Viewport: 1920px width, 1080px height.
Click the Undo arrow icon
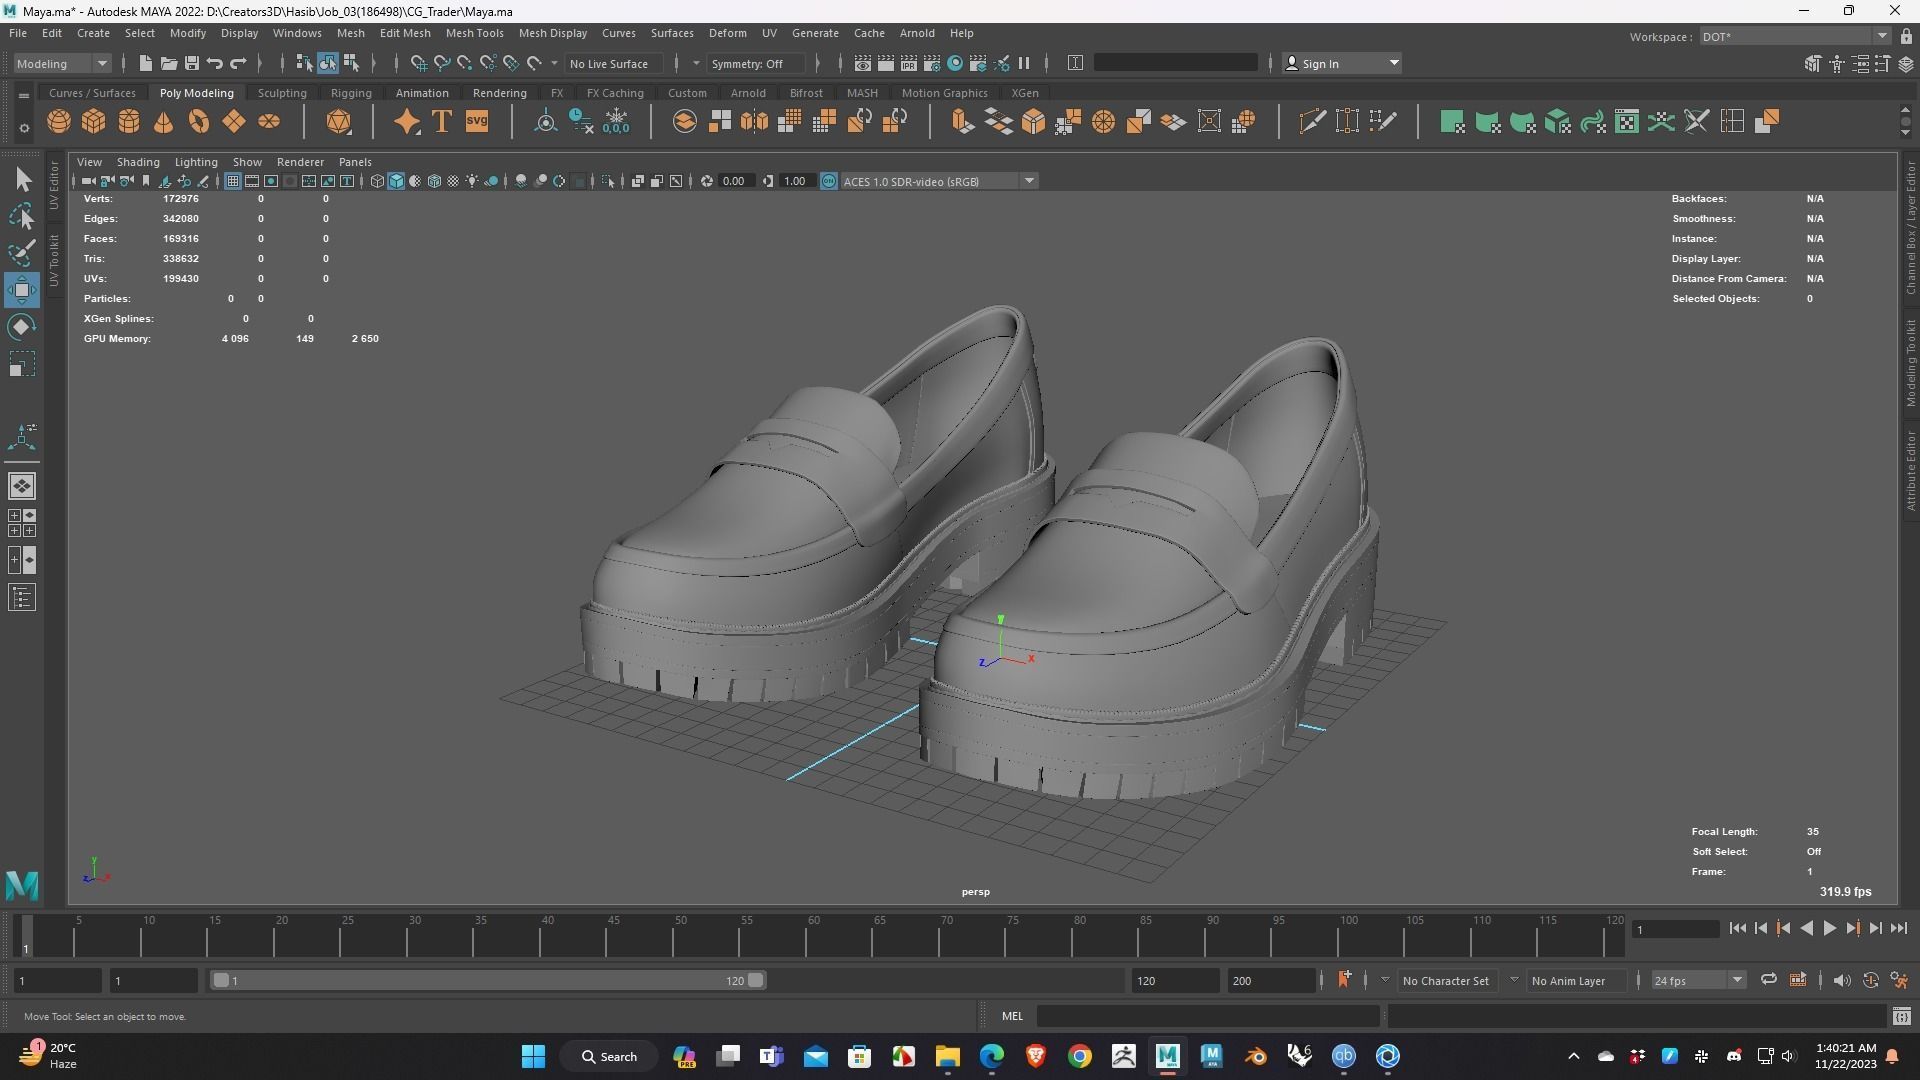click(x=215, y=63)
